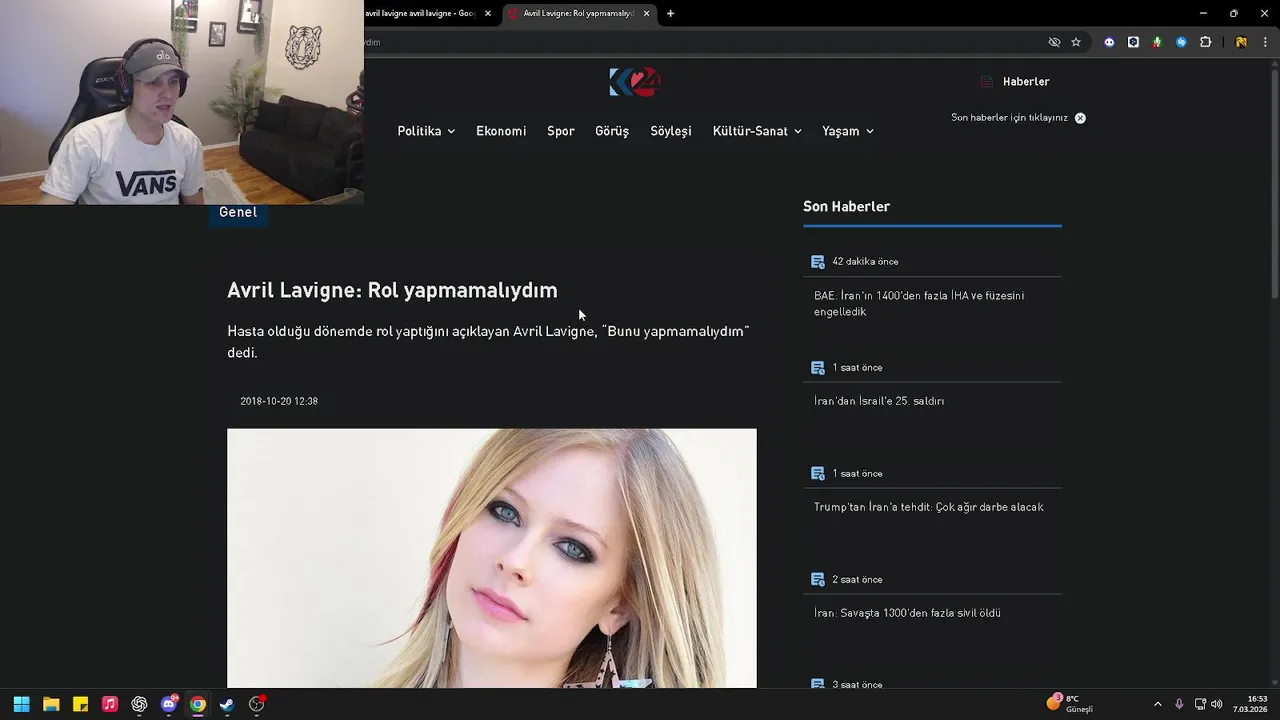This screenshot has height=720, width=1280.
Task: Click the browser address bar
Action: click(700, 42)
